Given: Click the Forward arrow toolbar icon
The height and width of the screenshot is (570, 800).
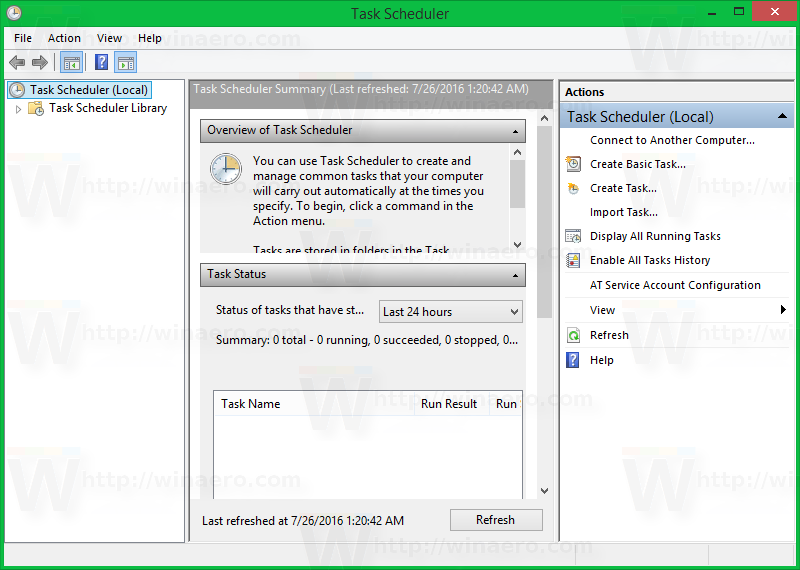Looking at the screenshot, I should [x=39, y=63].
